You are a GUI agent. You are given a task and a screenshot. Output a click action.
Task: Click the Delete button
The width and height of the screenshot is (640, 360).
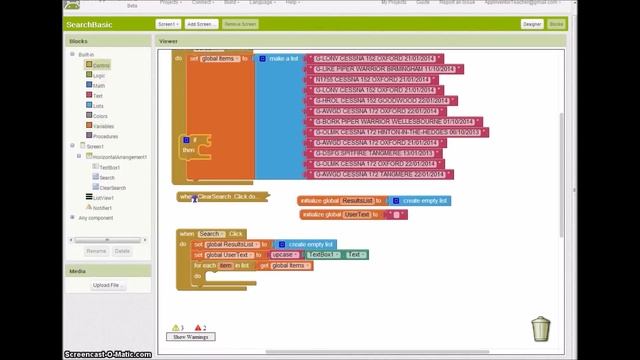pos(122,251)
